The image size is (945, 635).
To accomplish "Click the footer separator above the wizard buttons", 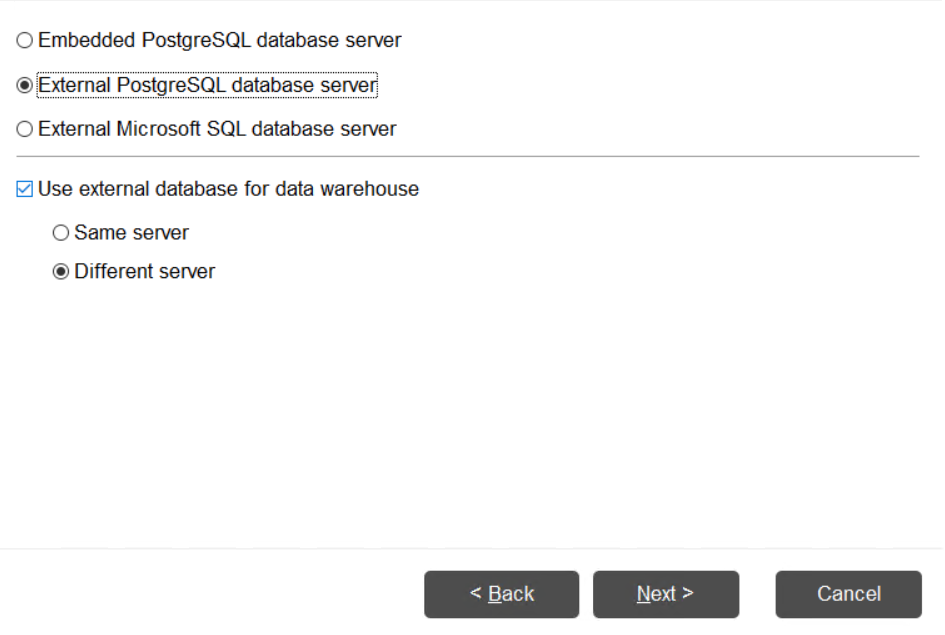I will point(471,548).
